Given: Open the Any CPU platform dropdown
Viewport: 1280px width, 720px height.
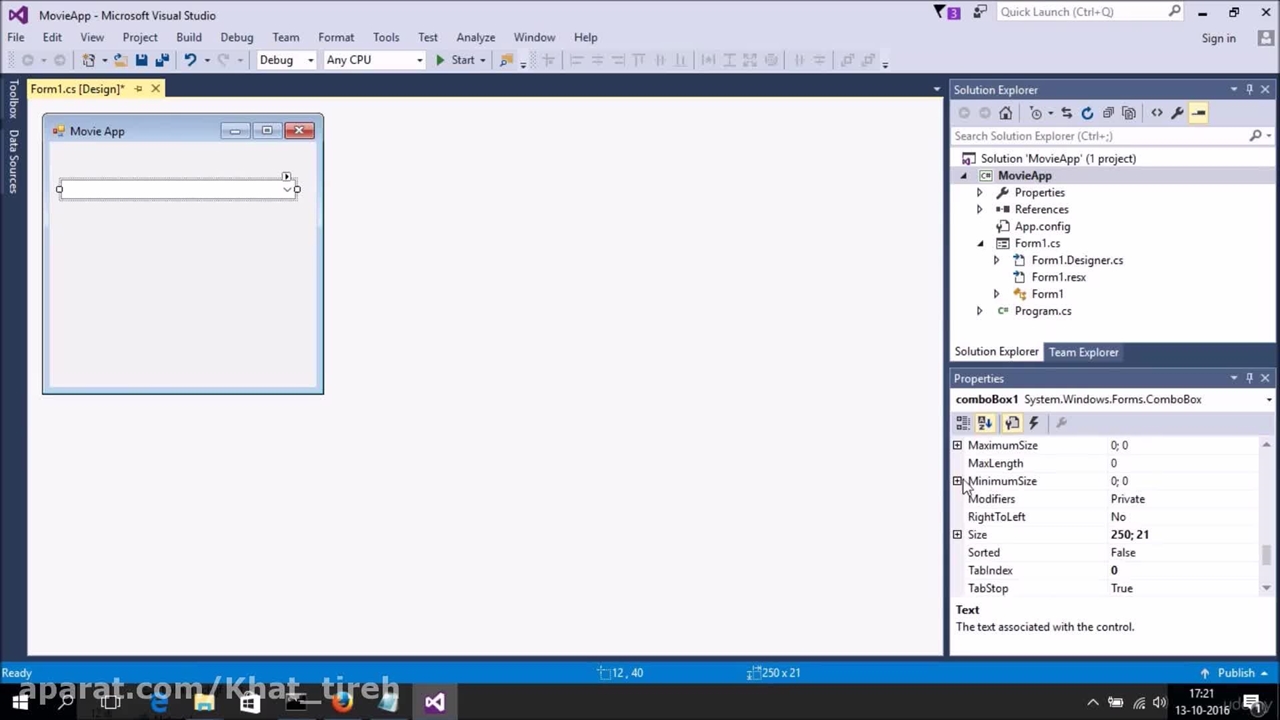Looking at the screenshot, I should pyautogui.click(x=374, y=60).
